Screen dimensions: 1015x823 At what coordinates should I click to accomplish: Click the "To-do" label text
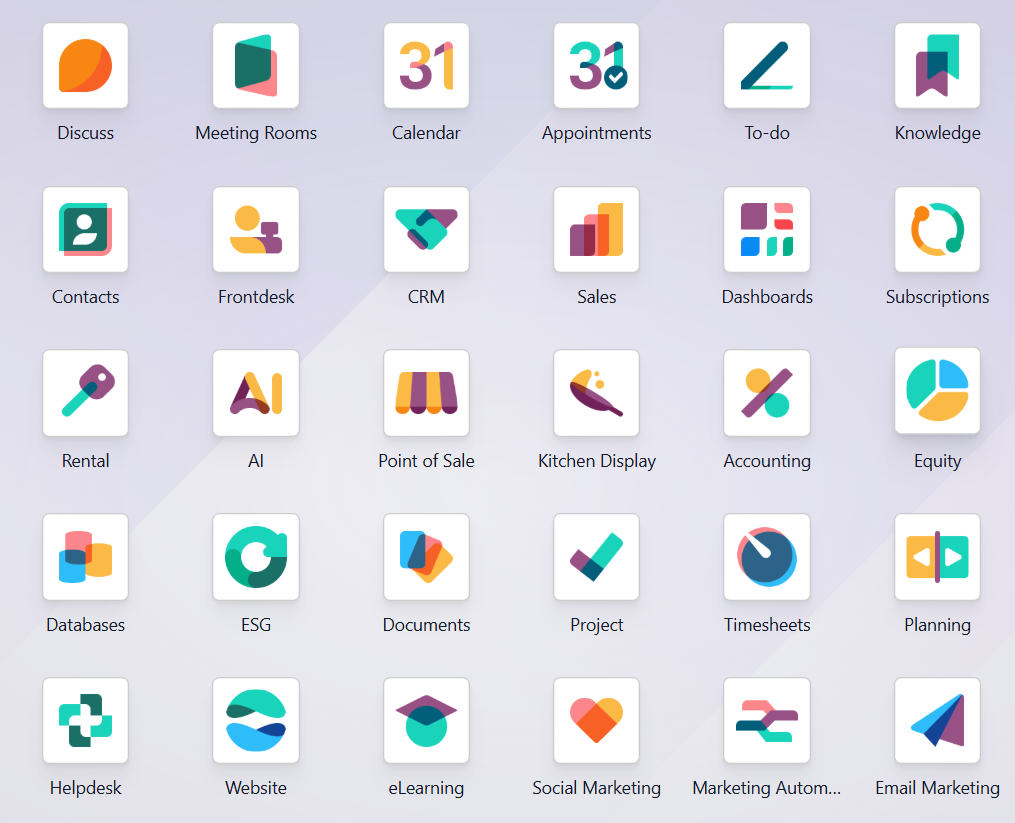[x=766, y=133]
